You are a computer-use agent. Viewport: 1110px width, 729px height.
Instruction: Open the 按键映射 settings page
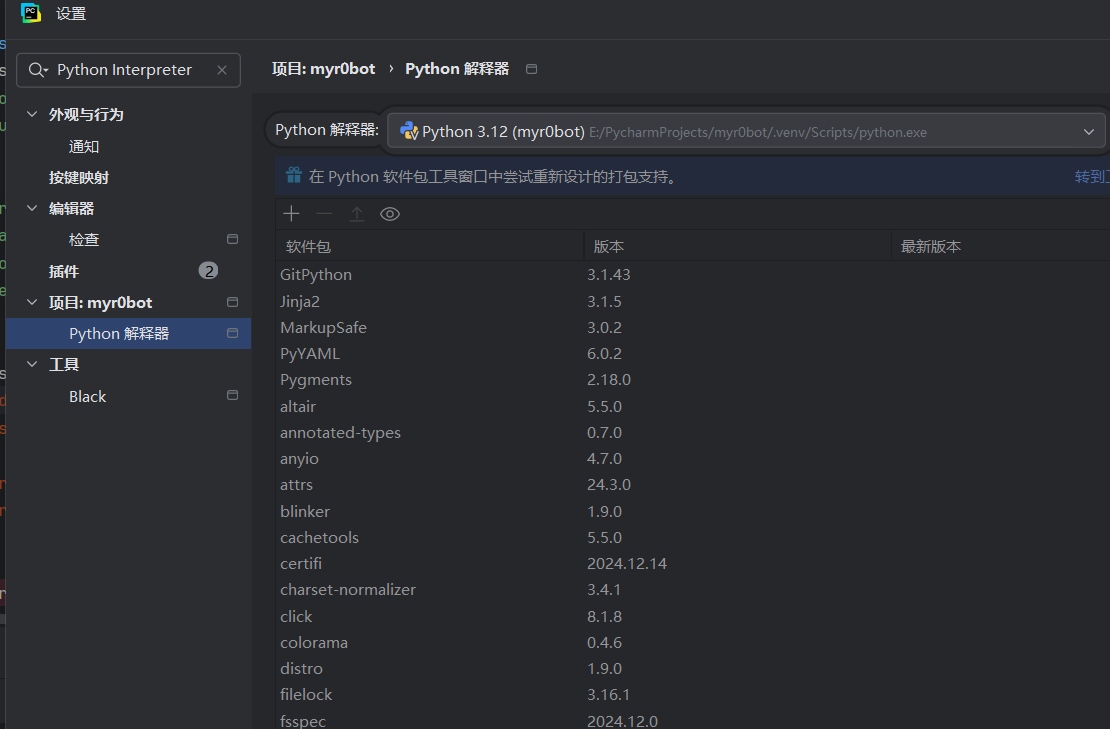(79, 178)
